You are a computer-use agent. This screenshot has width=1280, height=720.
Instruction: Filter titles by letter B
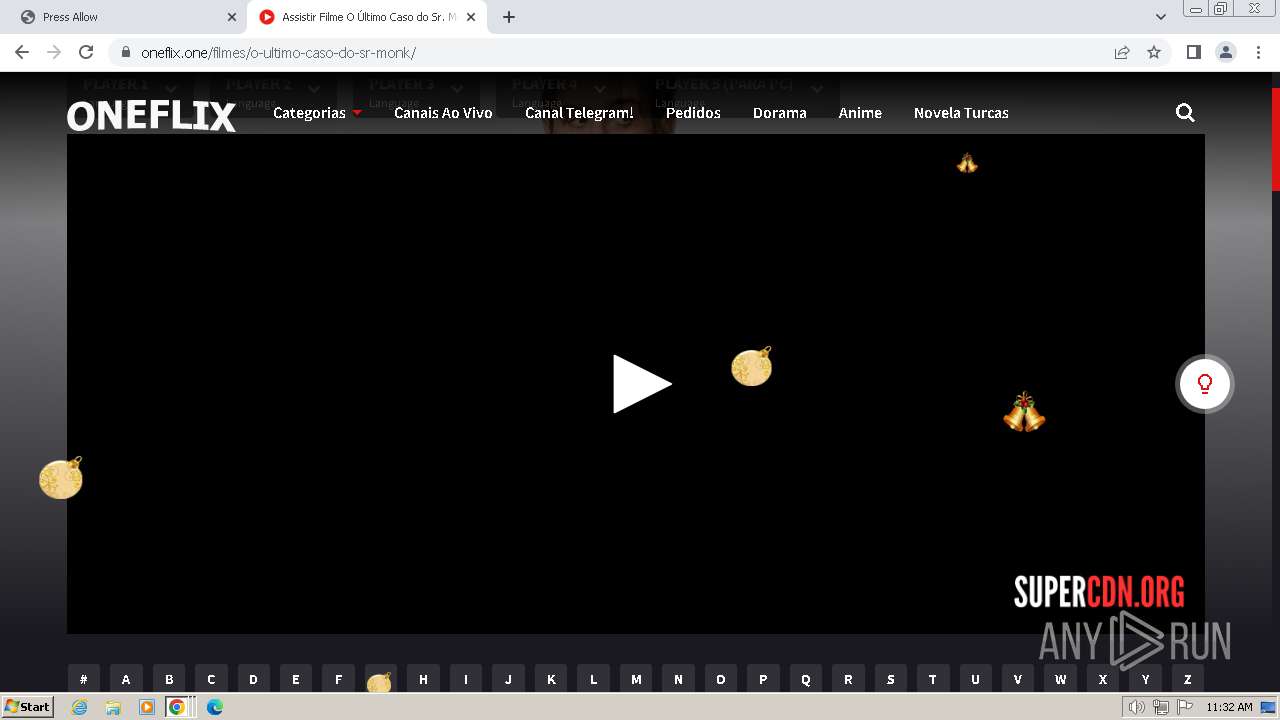(169, 679)
